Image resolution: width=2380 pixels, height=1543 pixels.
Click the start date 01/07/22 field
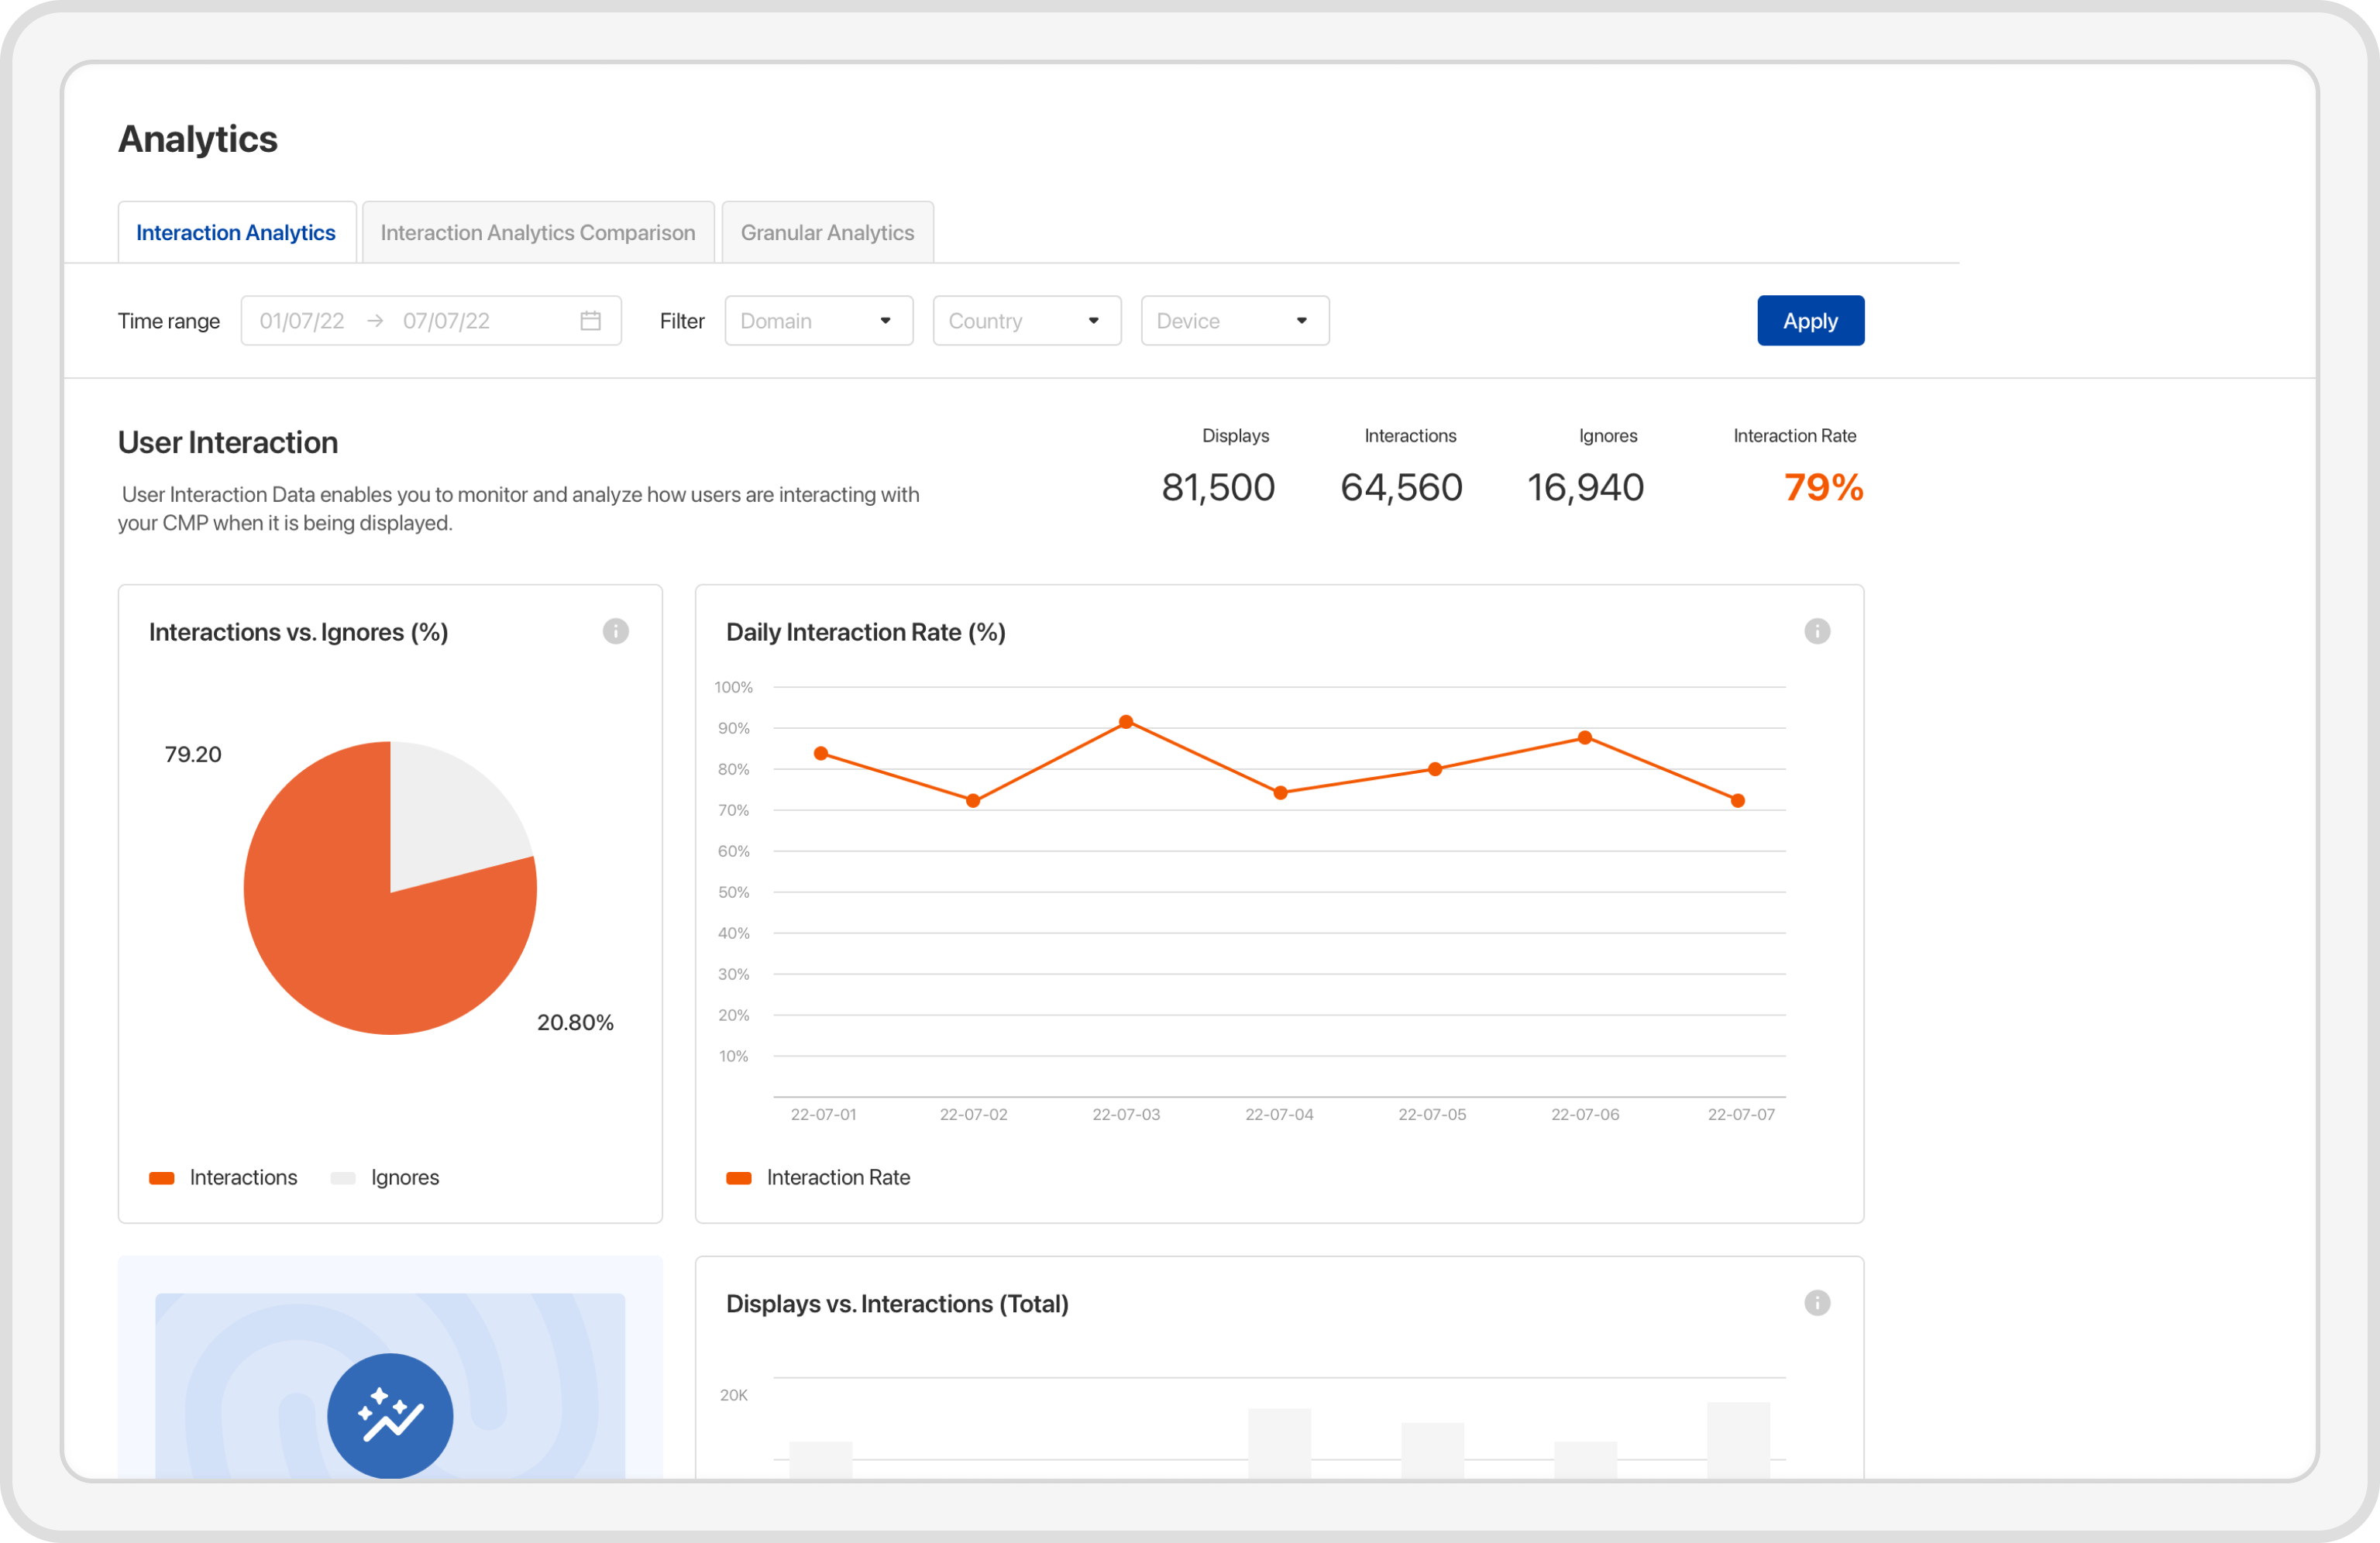(302, 321)
